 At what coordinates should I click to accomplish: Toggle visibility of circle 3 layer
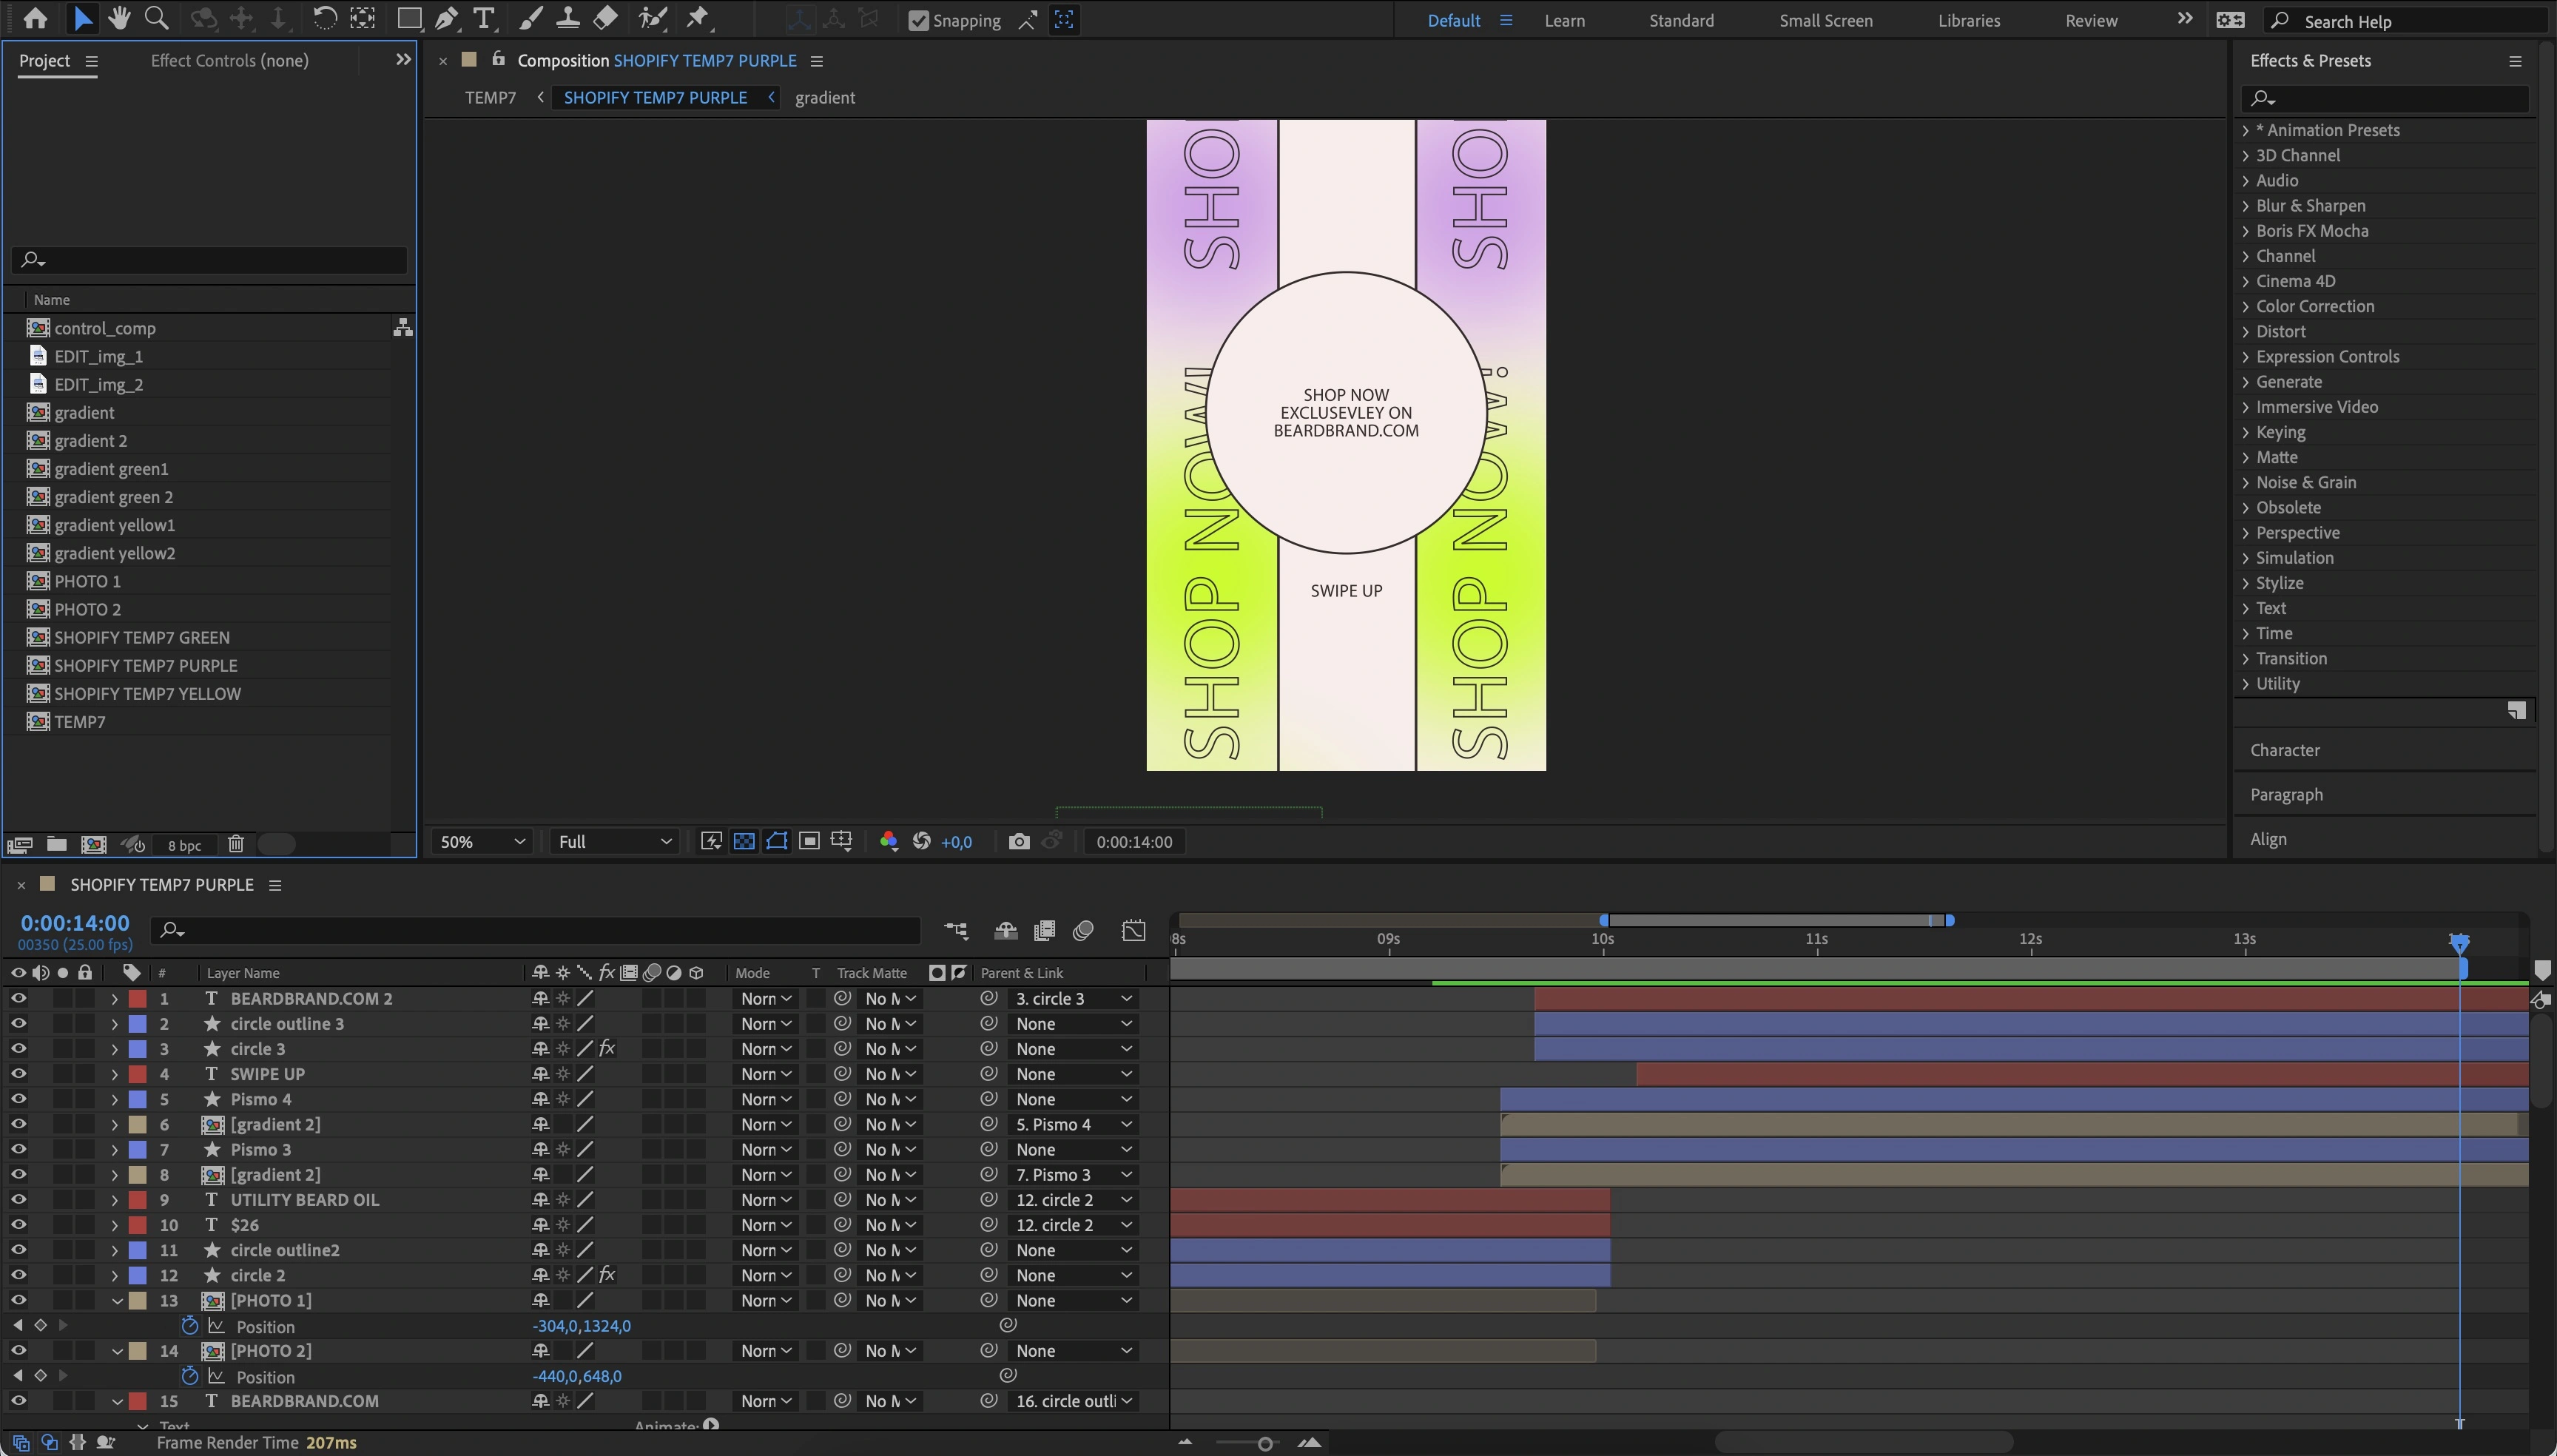18,1049
